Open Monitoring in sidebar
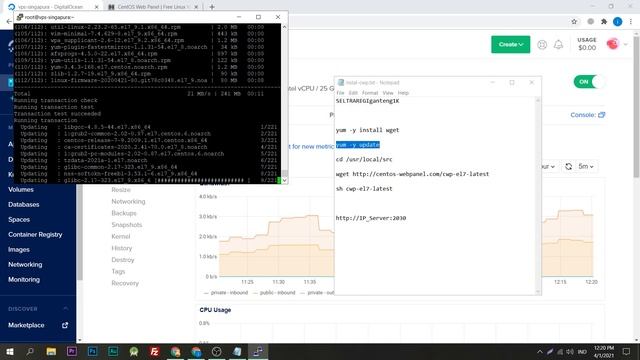The width and height of the screenshot is (640, 360). point(24,280)
